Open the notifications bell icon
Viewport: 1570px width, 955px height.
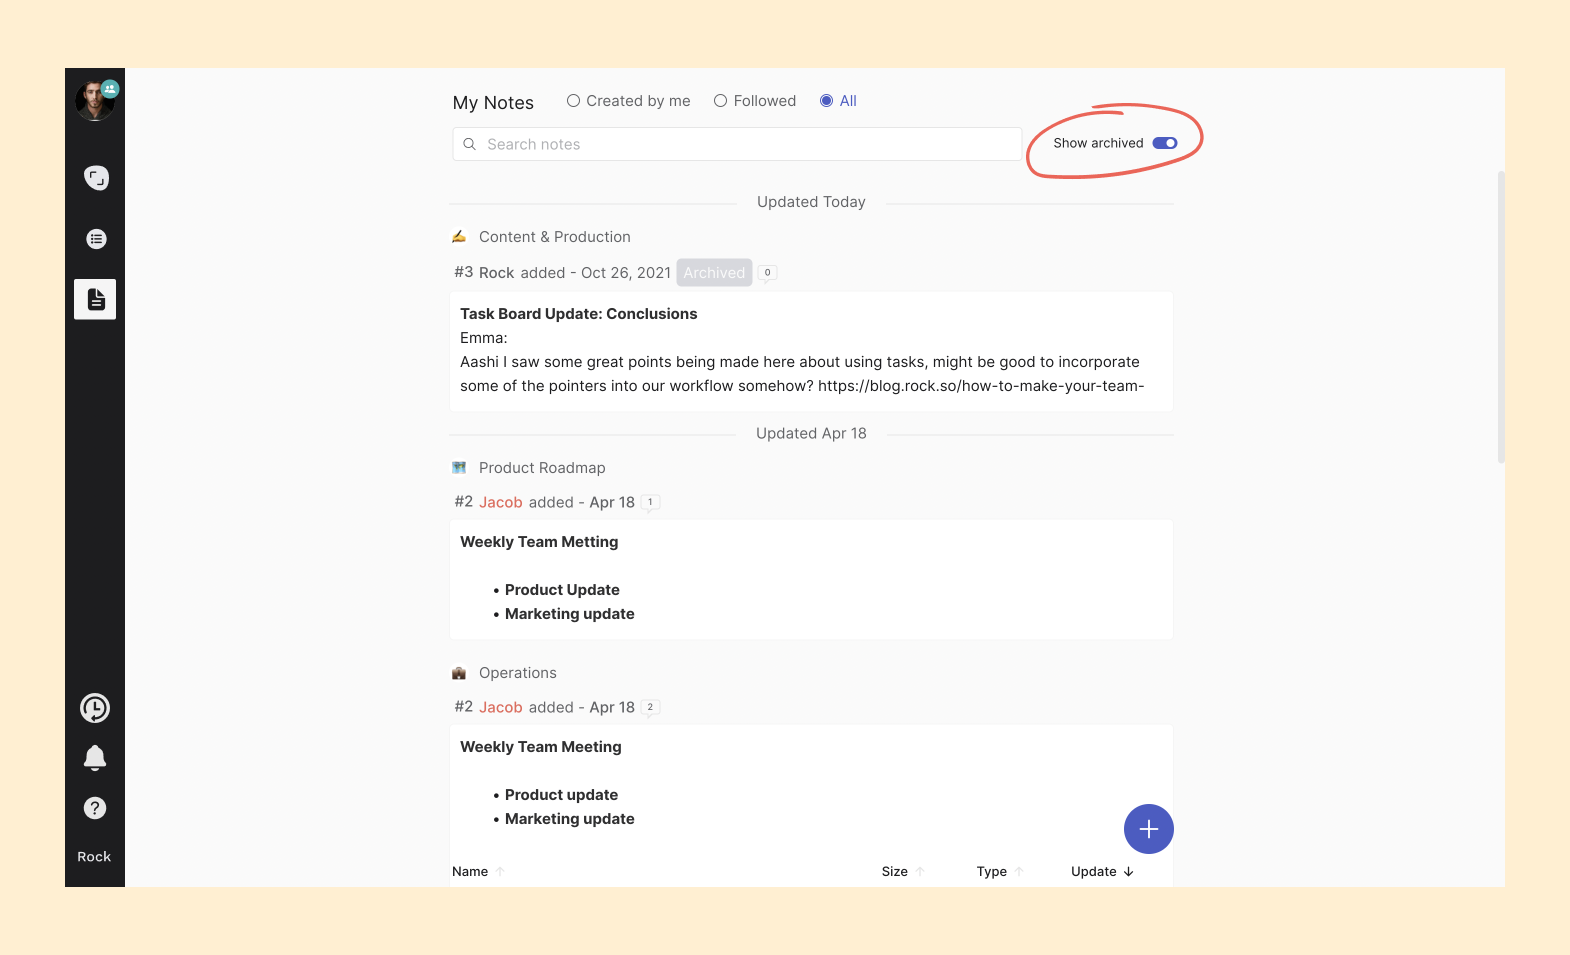95,758
